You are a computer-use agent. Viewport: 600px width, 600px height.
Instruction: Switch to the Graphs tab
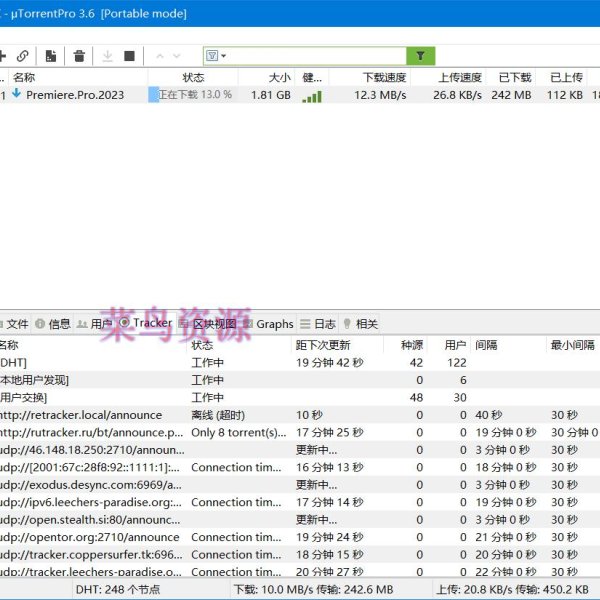click(x=269, y=324)
